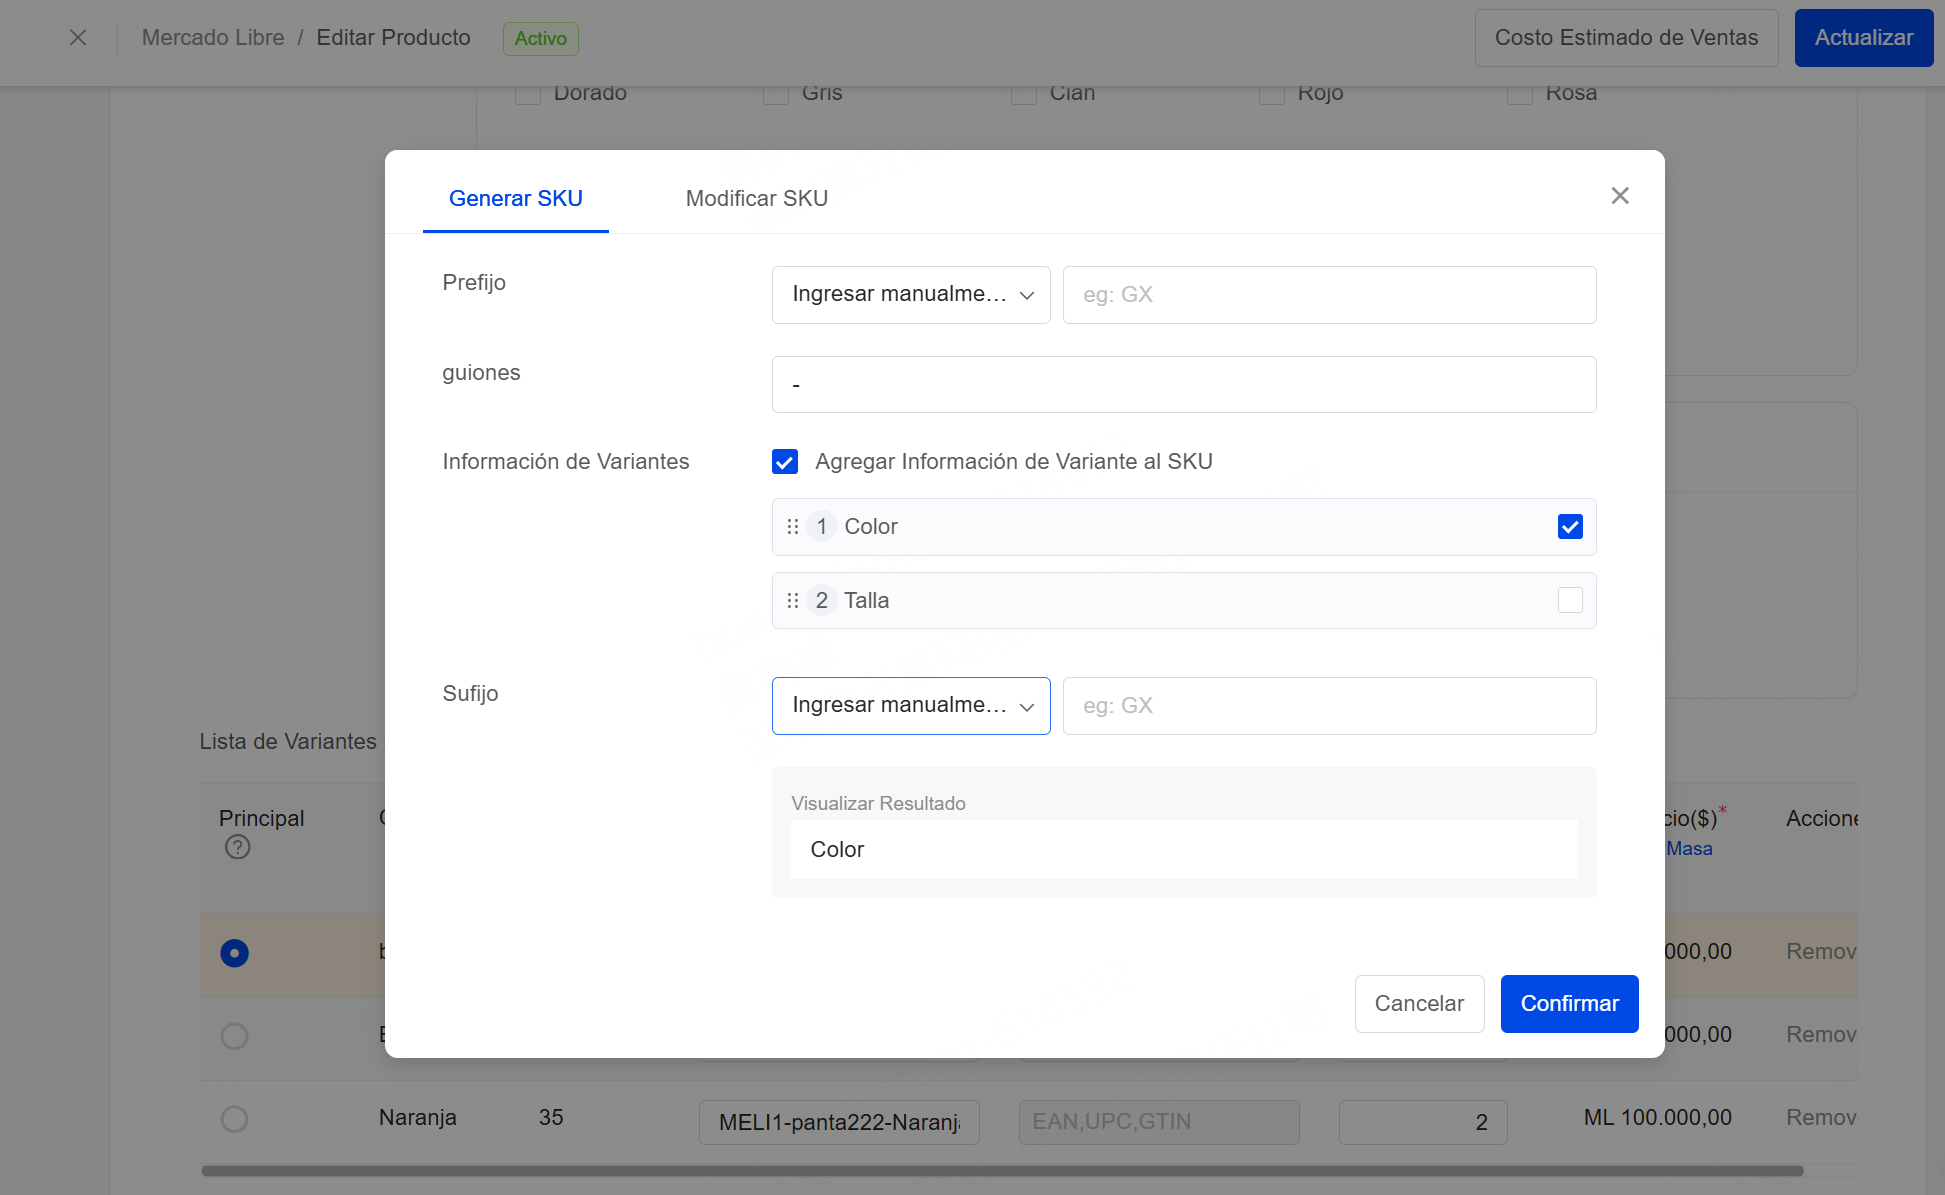Click the Naranja row stock quantity field

click(x=1423, y=1122)
